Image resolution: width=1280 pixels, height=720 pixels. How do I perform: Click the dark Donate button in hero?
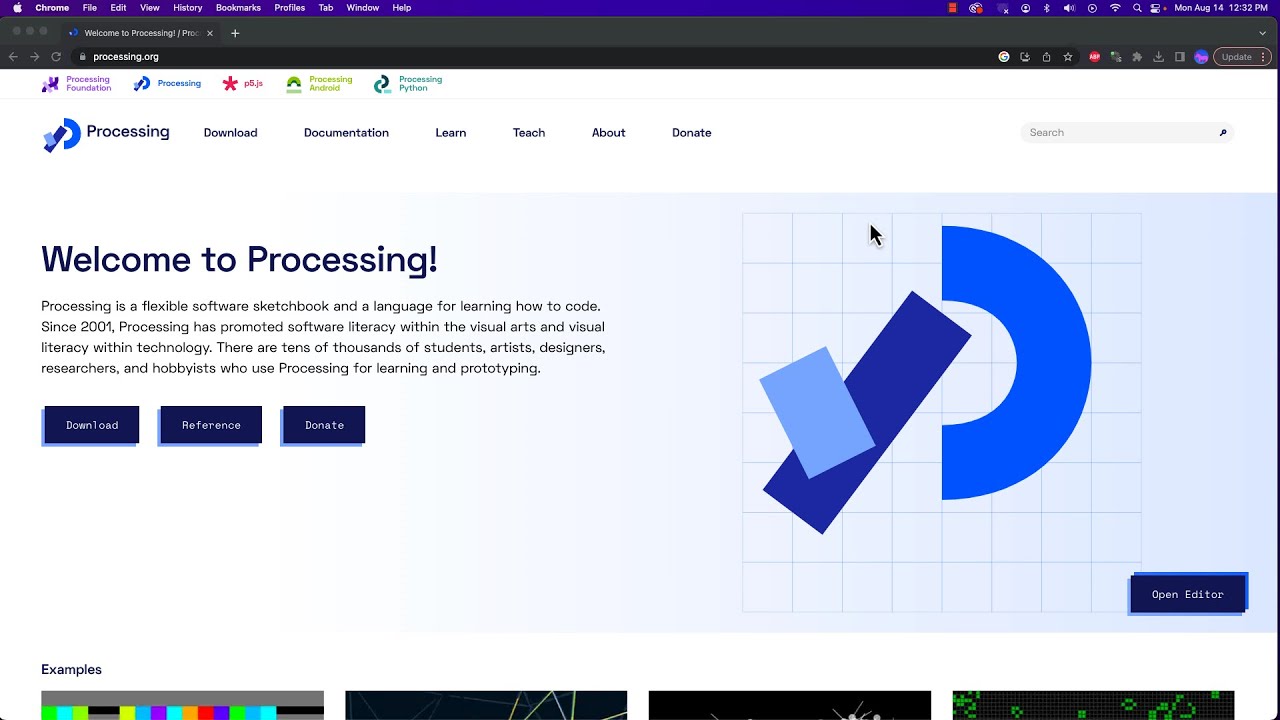point(324,425)
